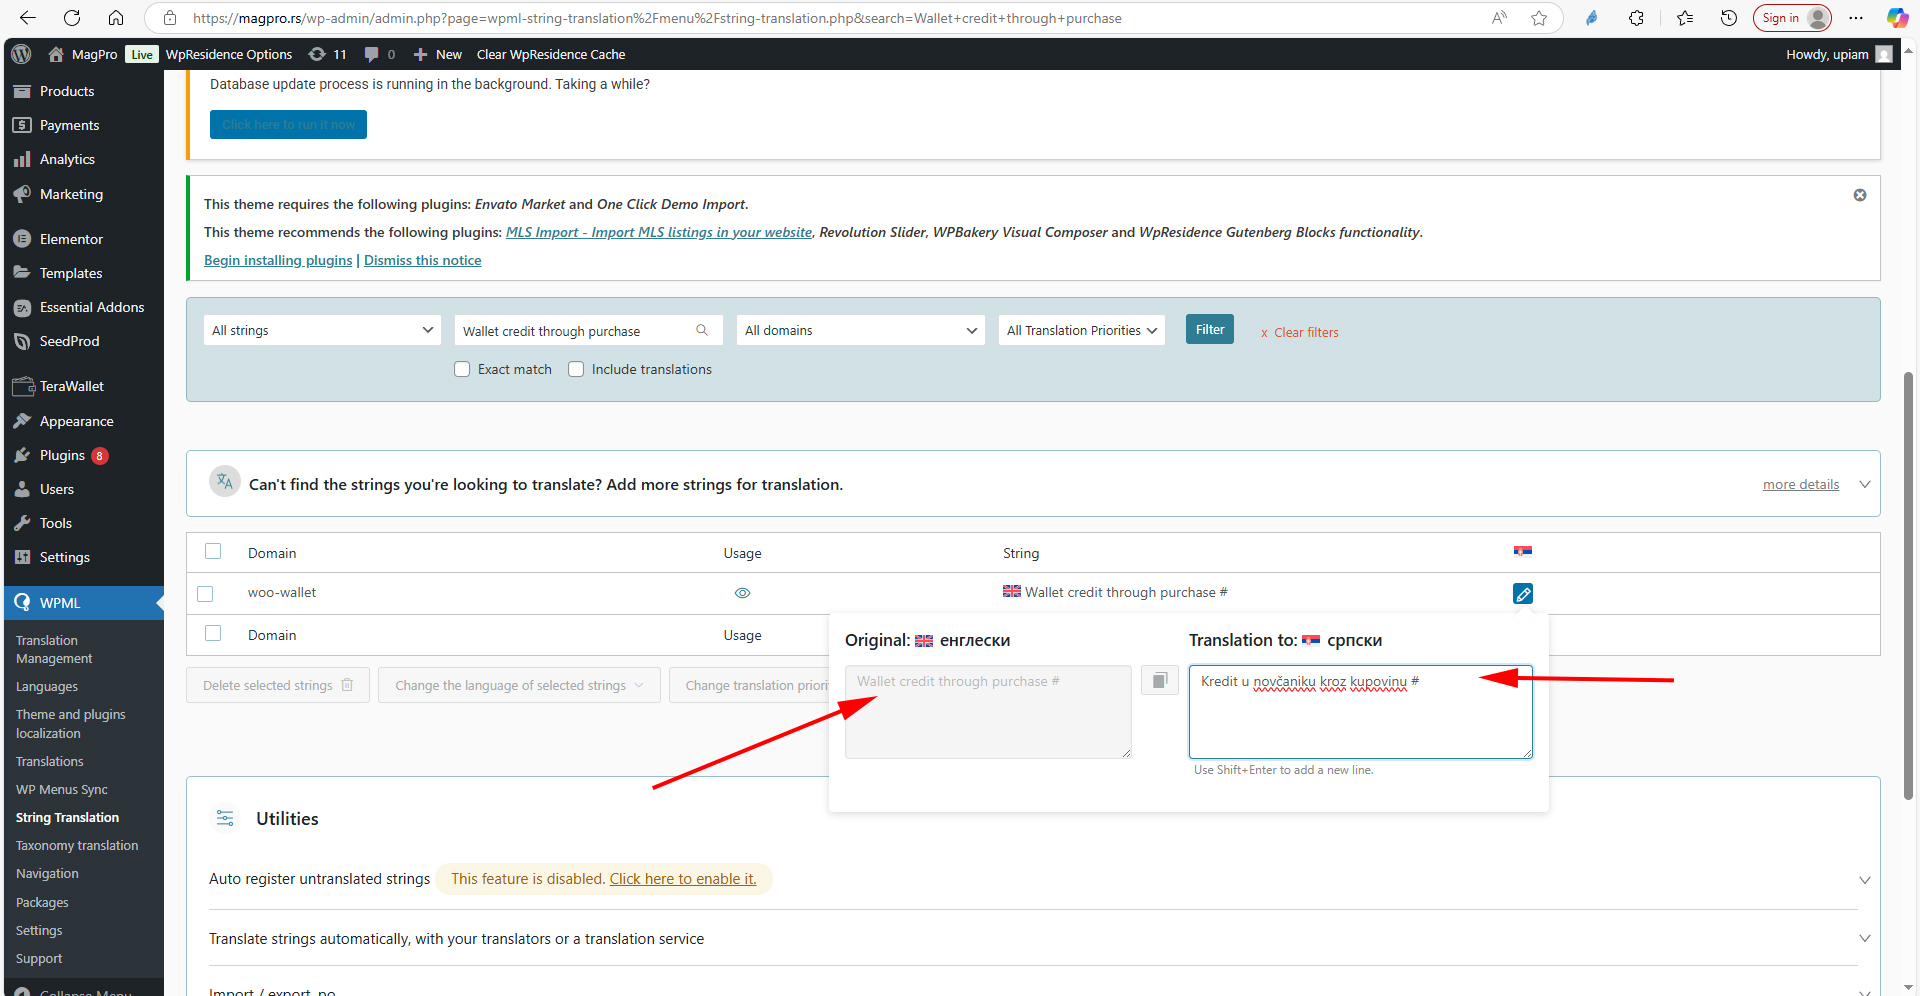Click the browser address bar URL

pyautogui.click(x=657, y=18)
